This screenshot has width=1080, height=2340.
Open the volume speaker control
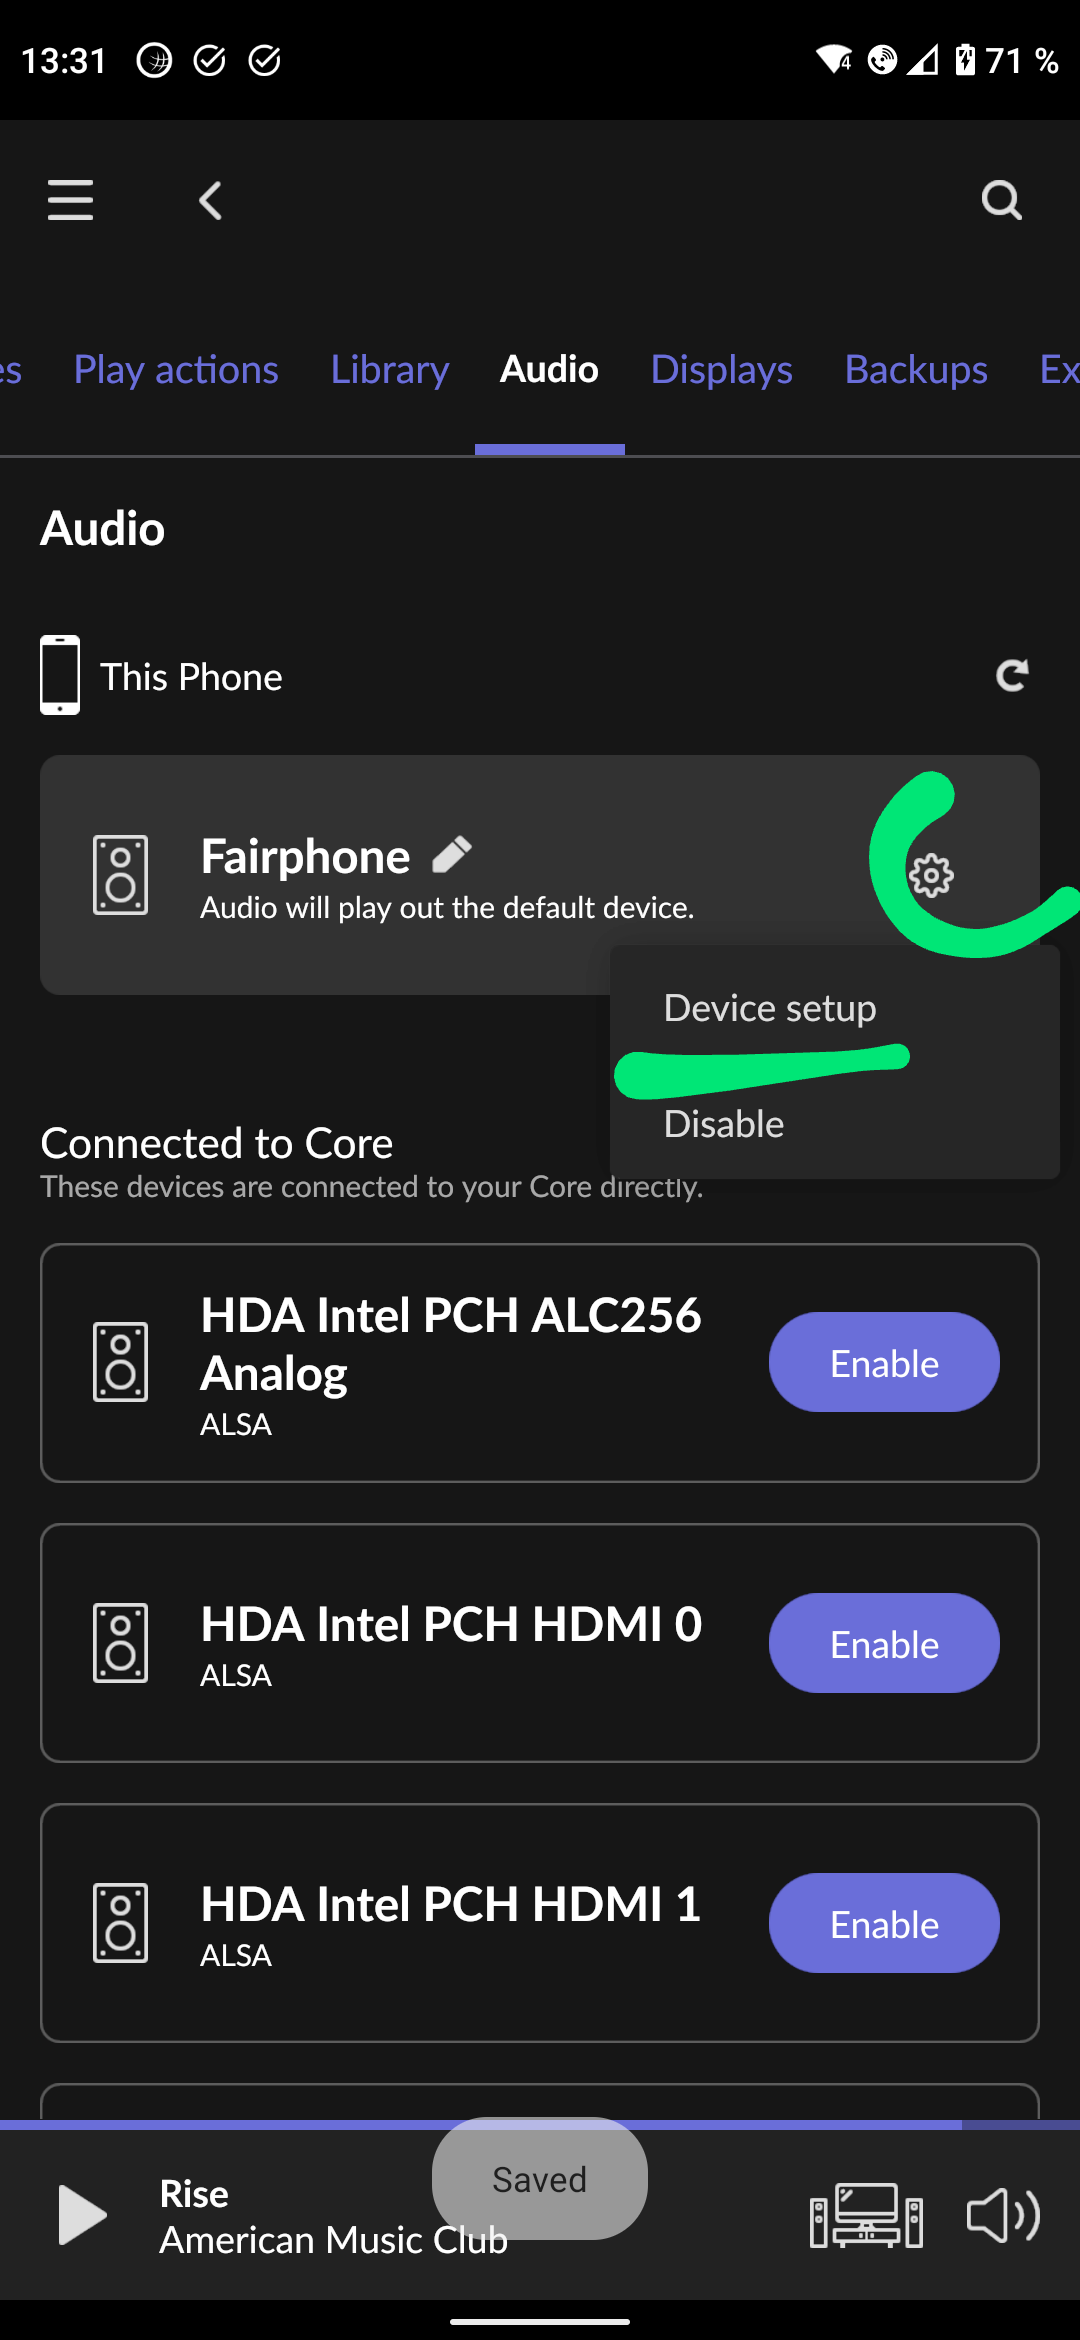(1003, 2215)
